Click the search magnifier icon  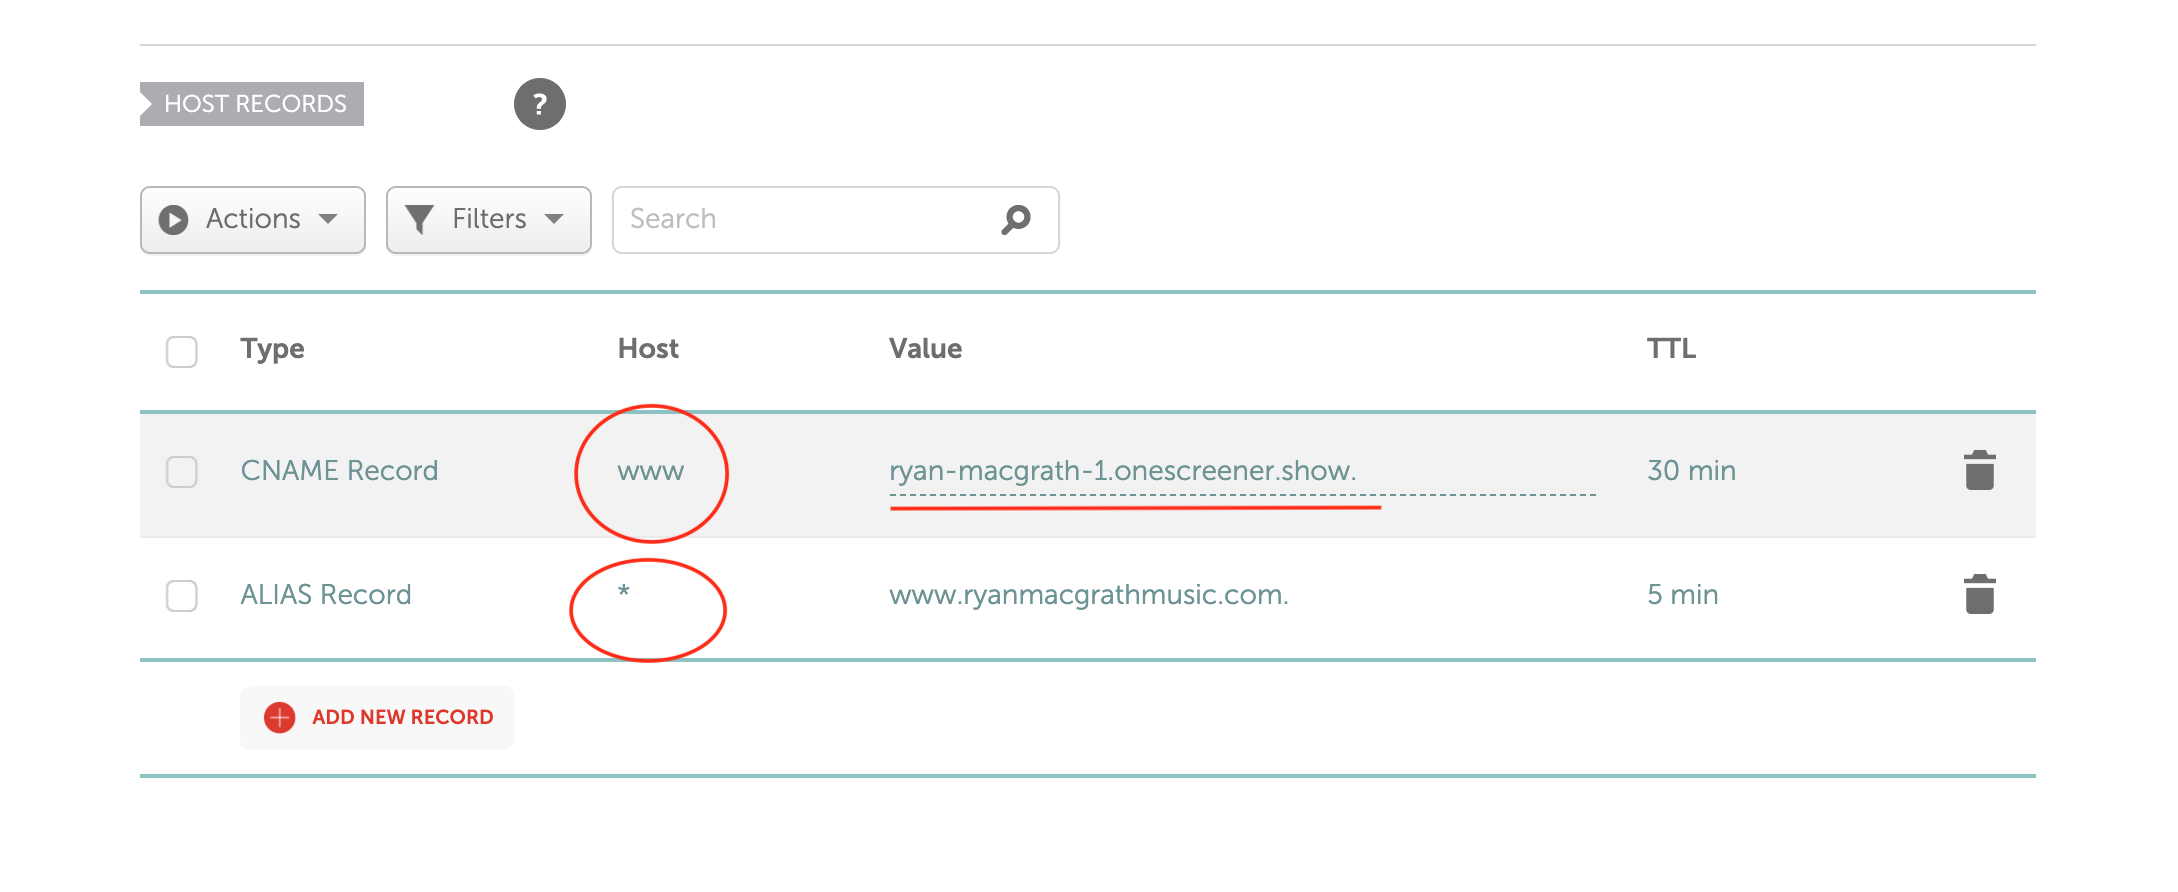pos(1016,219)
